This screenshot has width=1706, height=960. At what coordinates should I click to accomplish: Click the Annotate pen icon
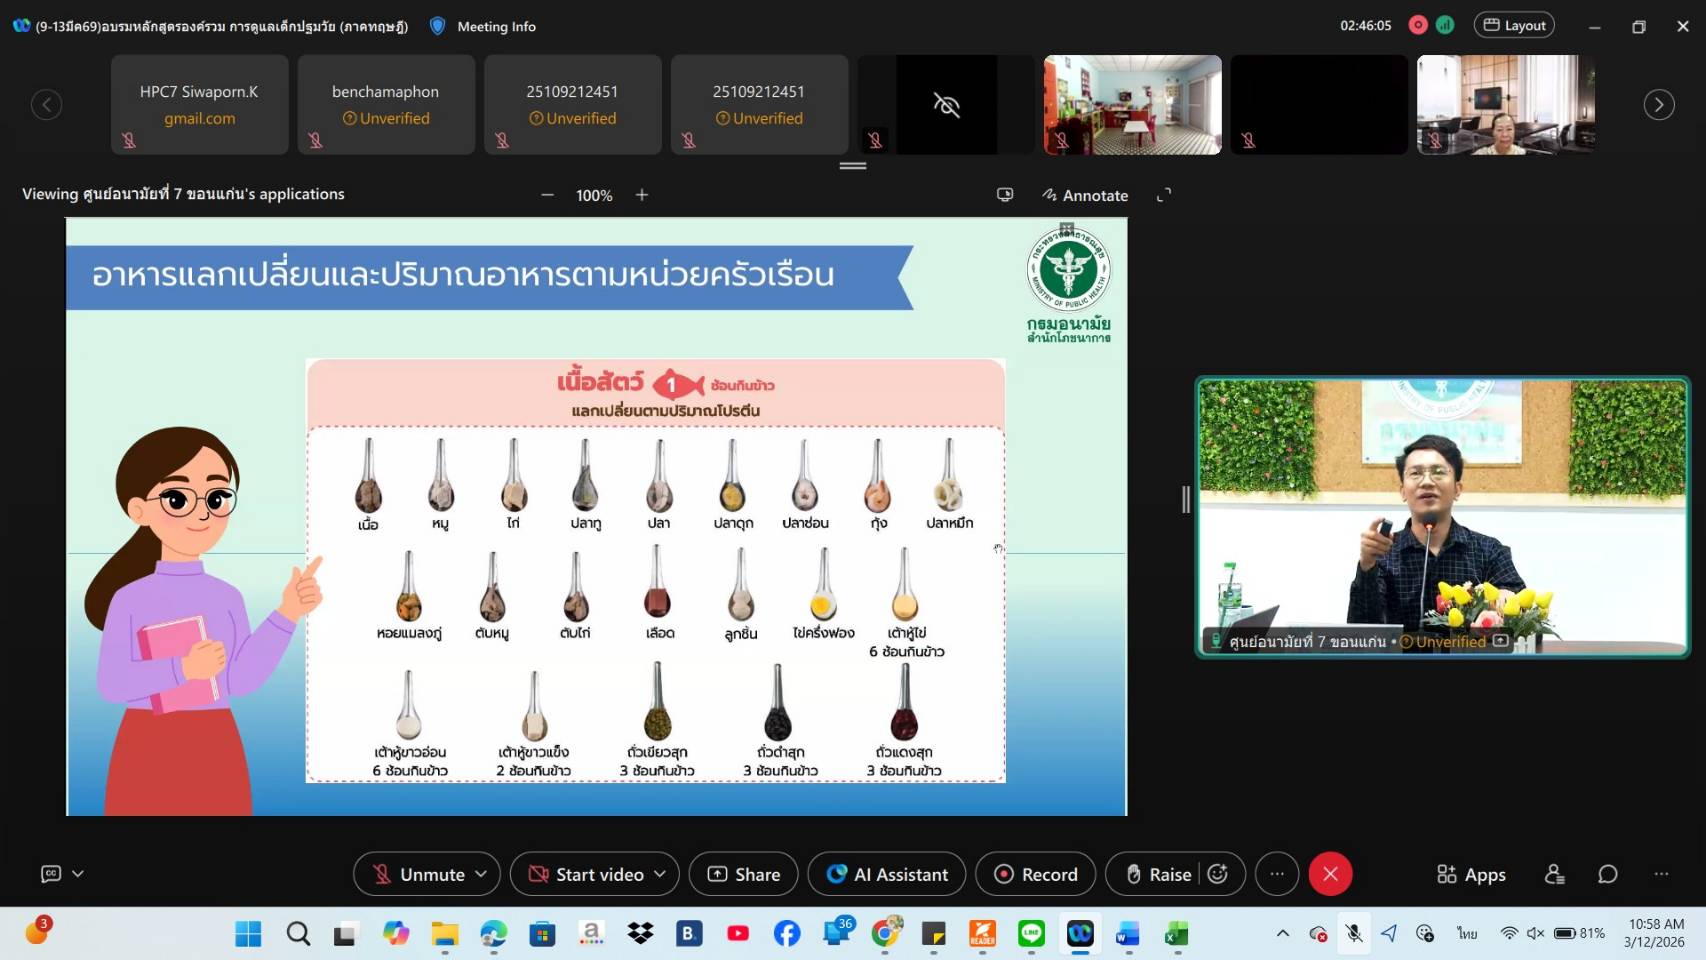pos(1049,195)
